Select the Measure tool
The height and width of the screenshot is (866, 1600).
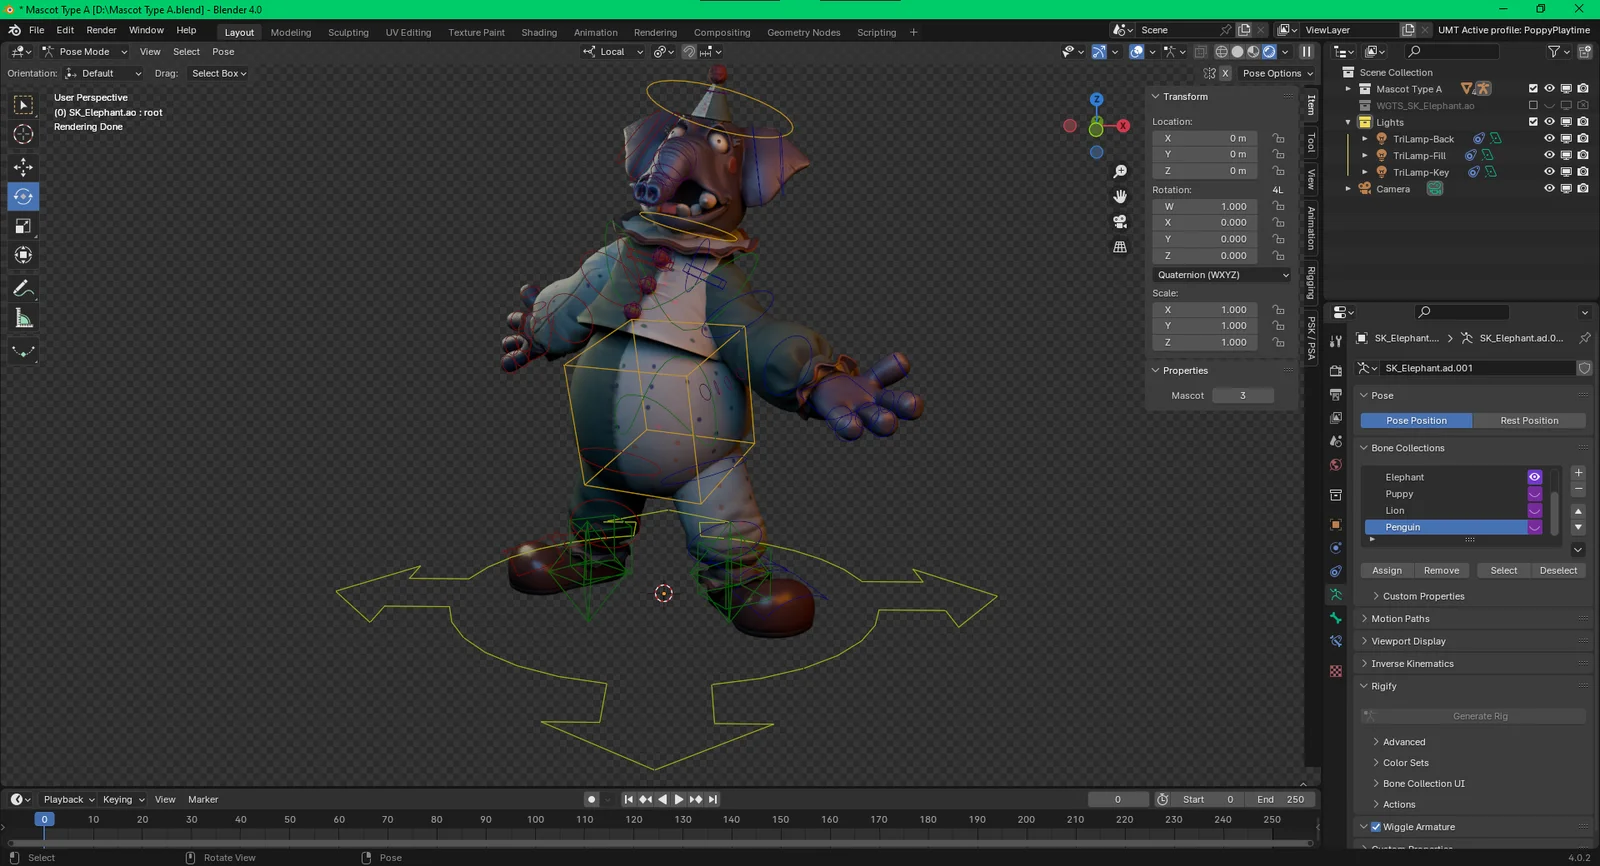click(23, 318)
